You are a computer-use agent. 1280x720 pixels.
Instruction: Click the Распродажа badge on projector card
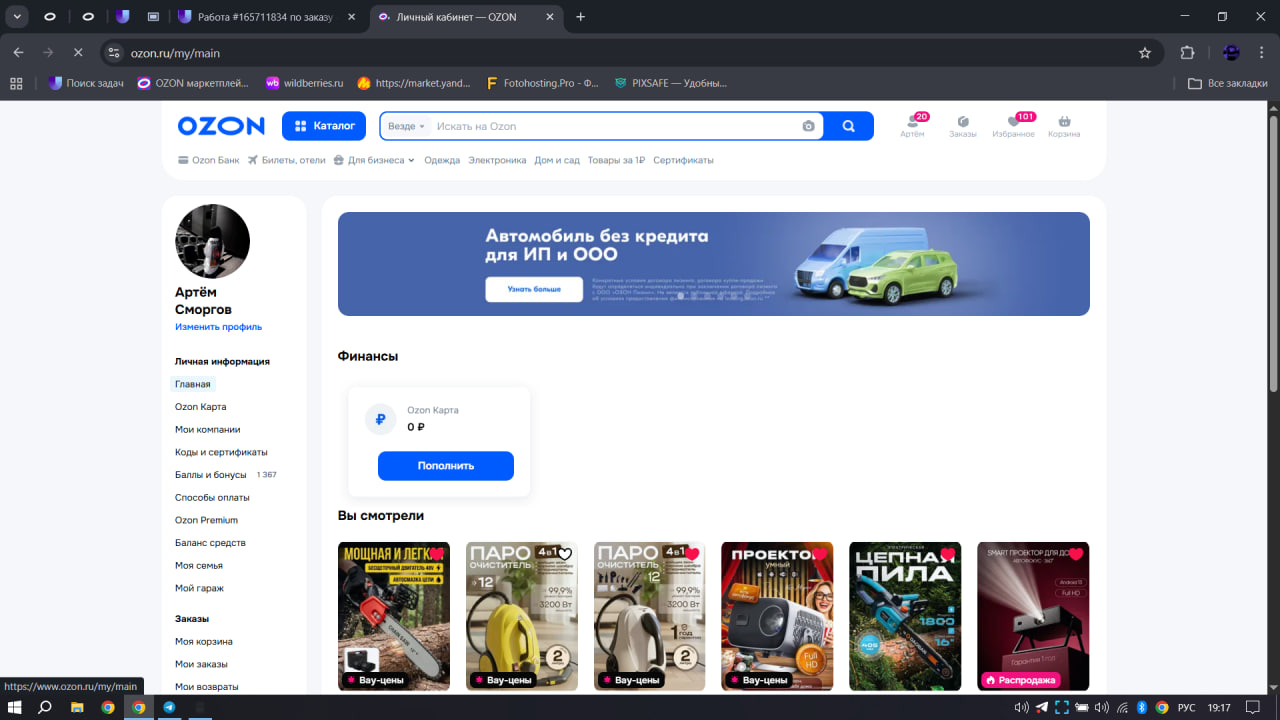click(x=1021, y=680)
